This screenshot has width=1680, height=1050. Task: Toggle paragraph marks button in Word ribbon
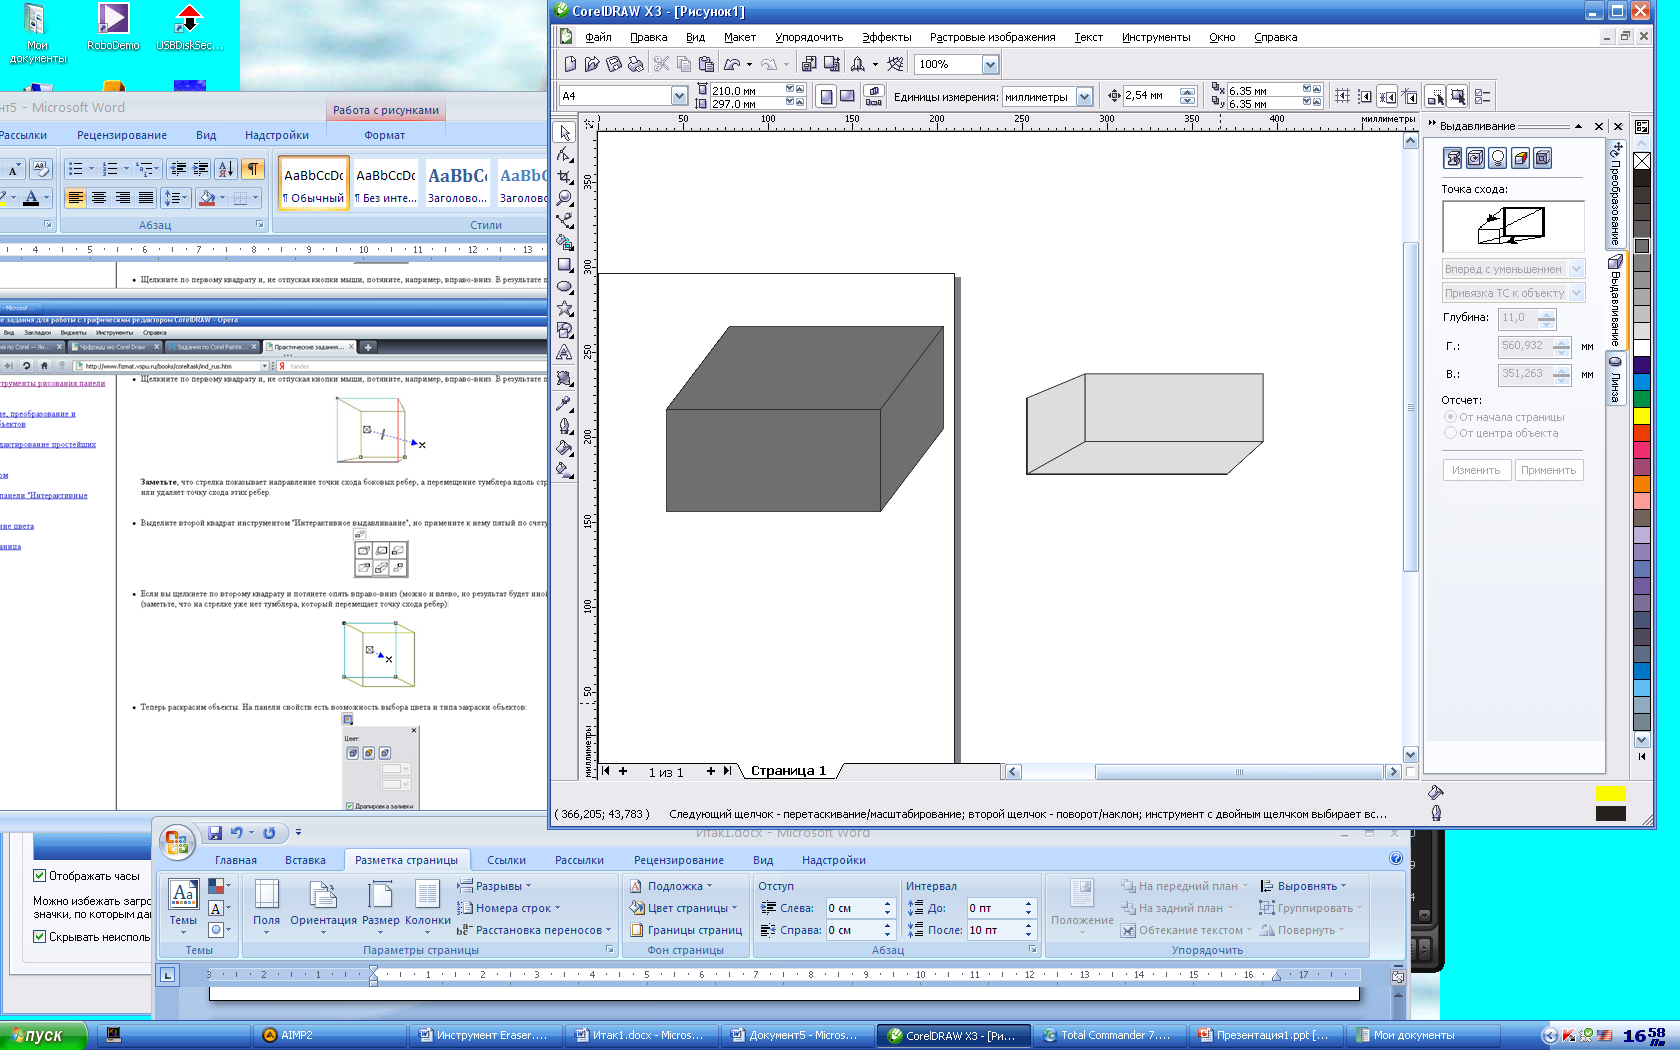(x=254, y=169)
